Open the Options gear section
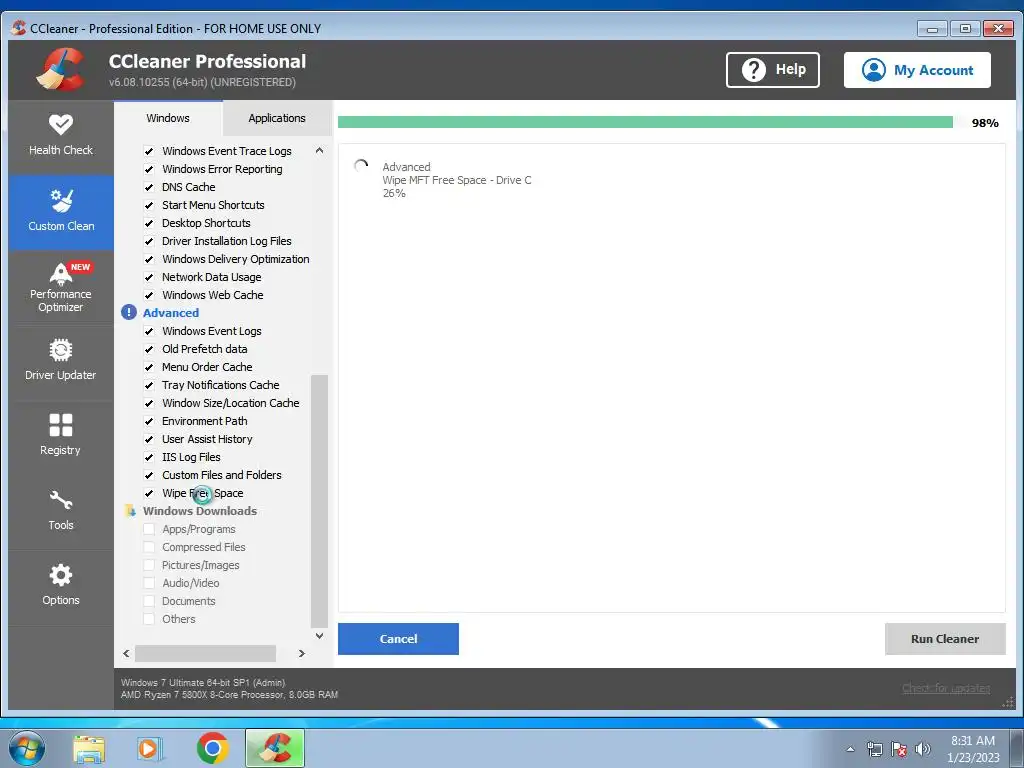The width and height of the screenshot is (1024, 768). click(x=61, y=586)
